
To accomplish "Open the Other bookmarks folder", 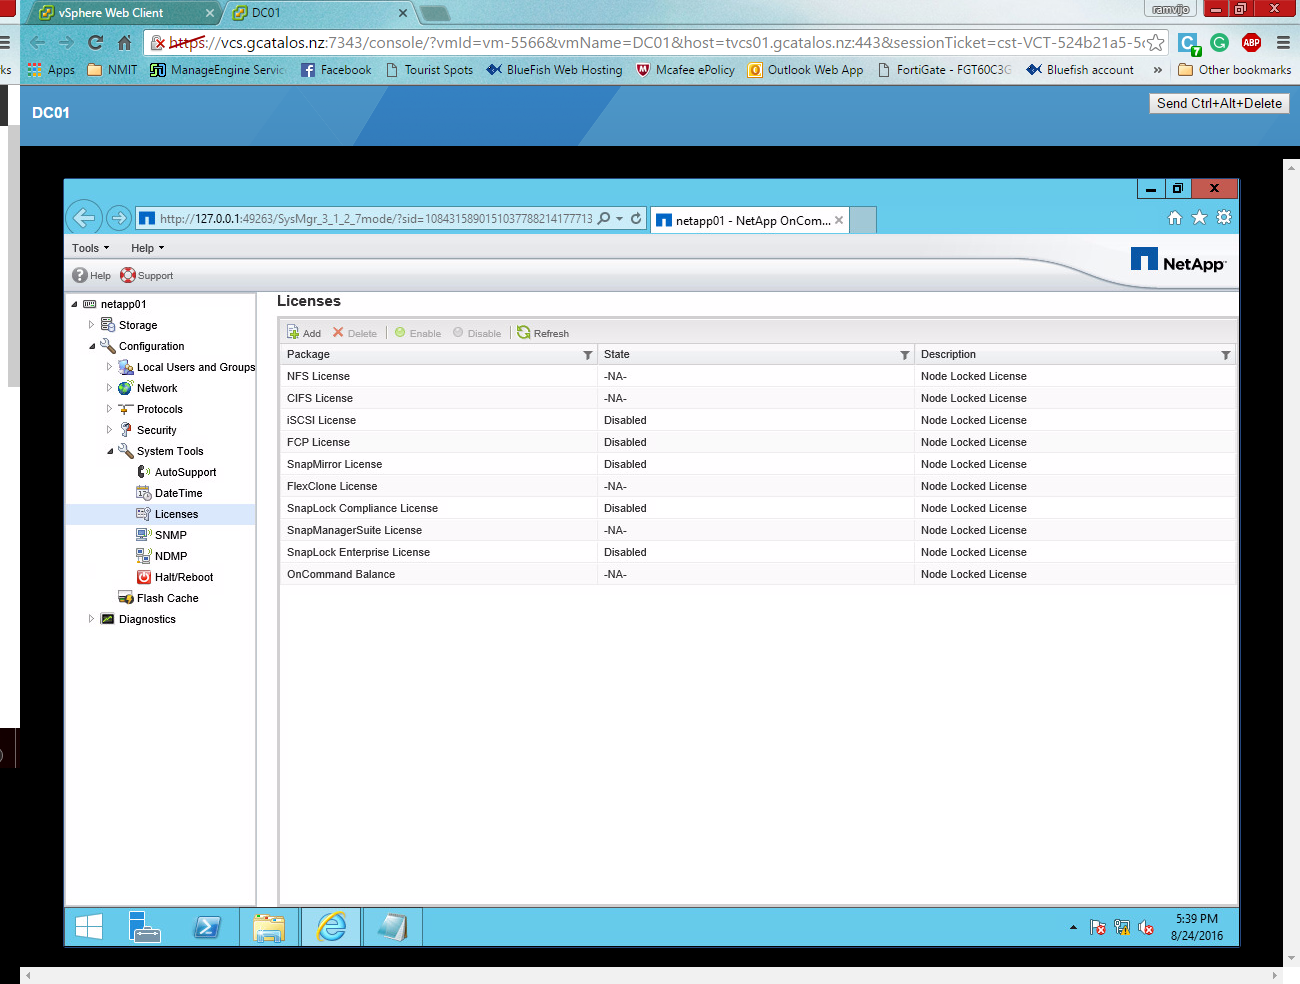I will pyautogui.click(x=1235, y=70).
